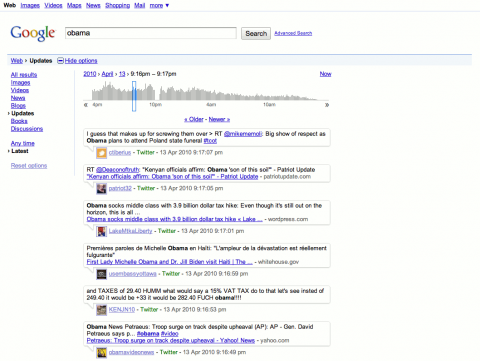The height and width of the screenshot is (361, 480).
Task: Click Twitter source next to KENJN10
Action: coord(149,310)
